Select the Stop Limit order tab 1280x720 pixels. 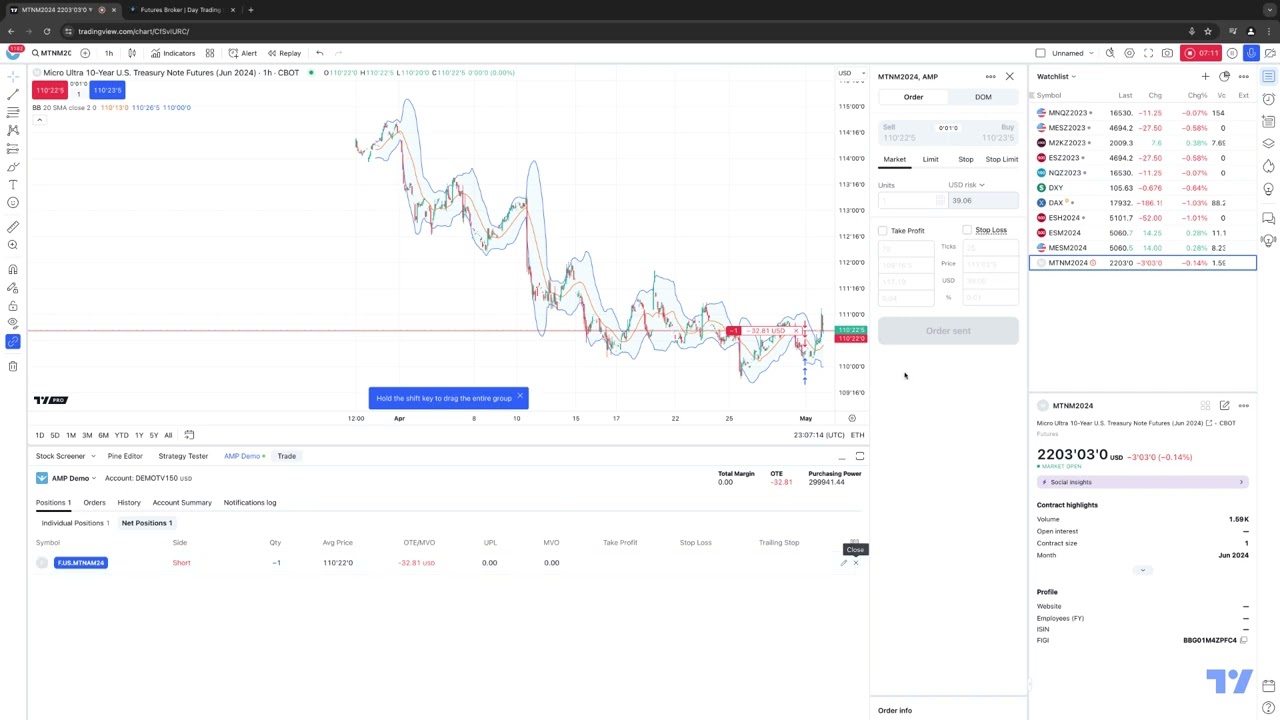click(x=1001, y=159)
